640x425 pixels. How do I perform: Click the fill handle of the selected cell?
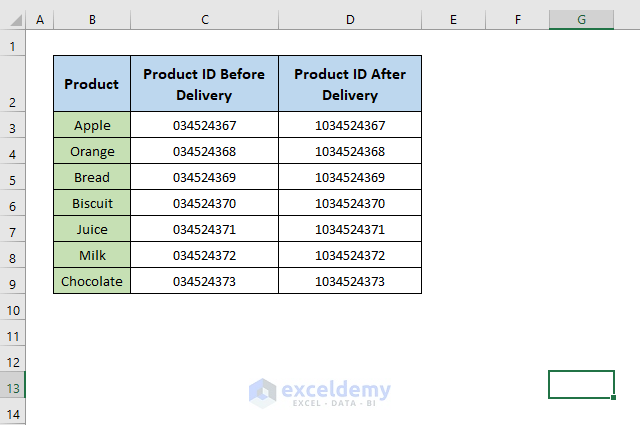click(614, 398)
